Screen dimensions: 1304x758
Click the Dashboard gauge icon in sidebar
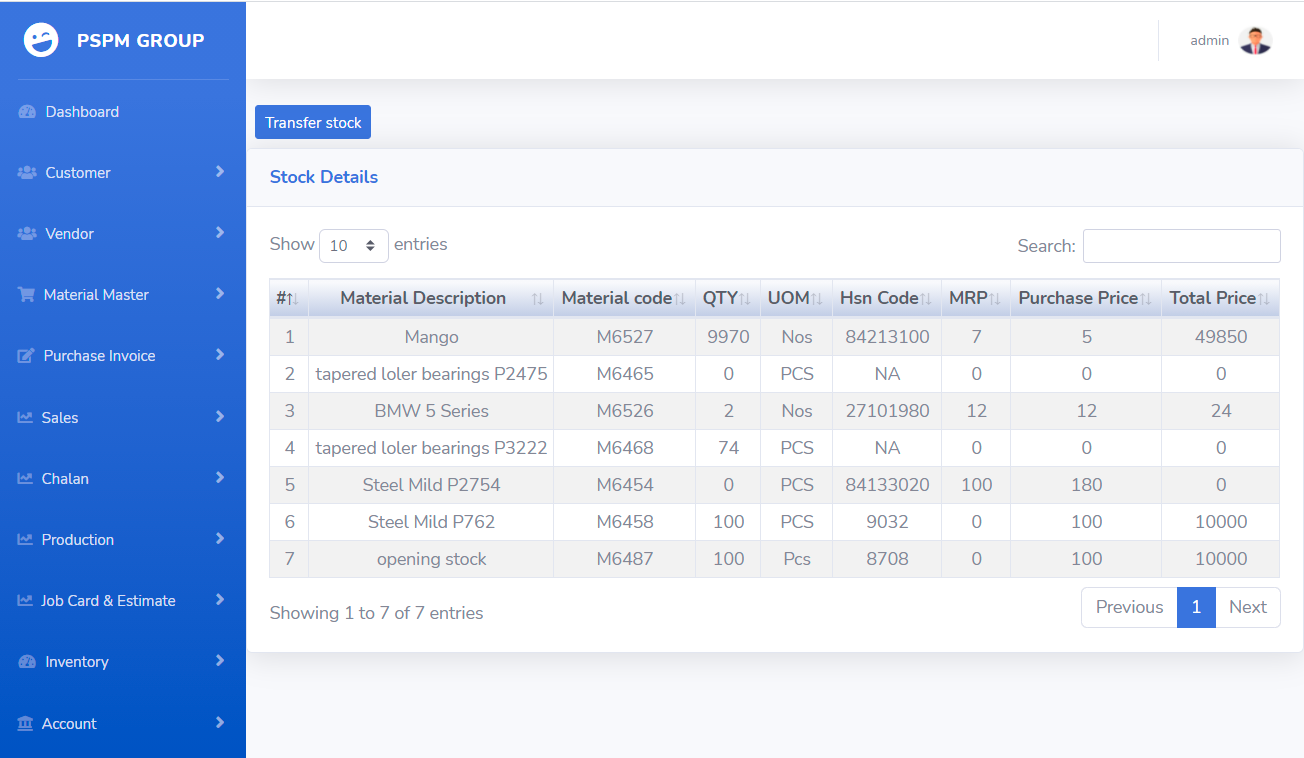(27, 112)
